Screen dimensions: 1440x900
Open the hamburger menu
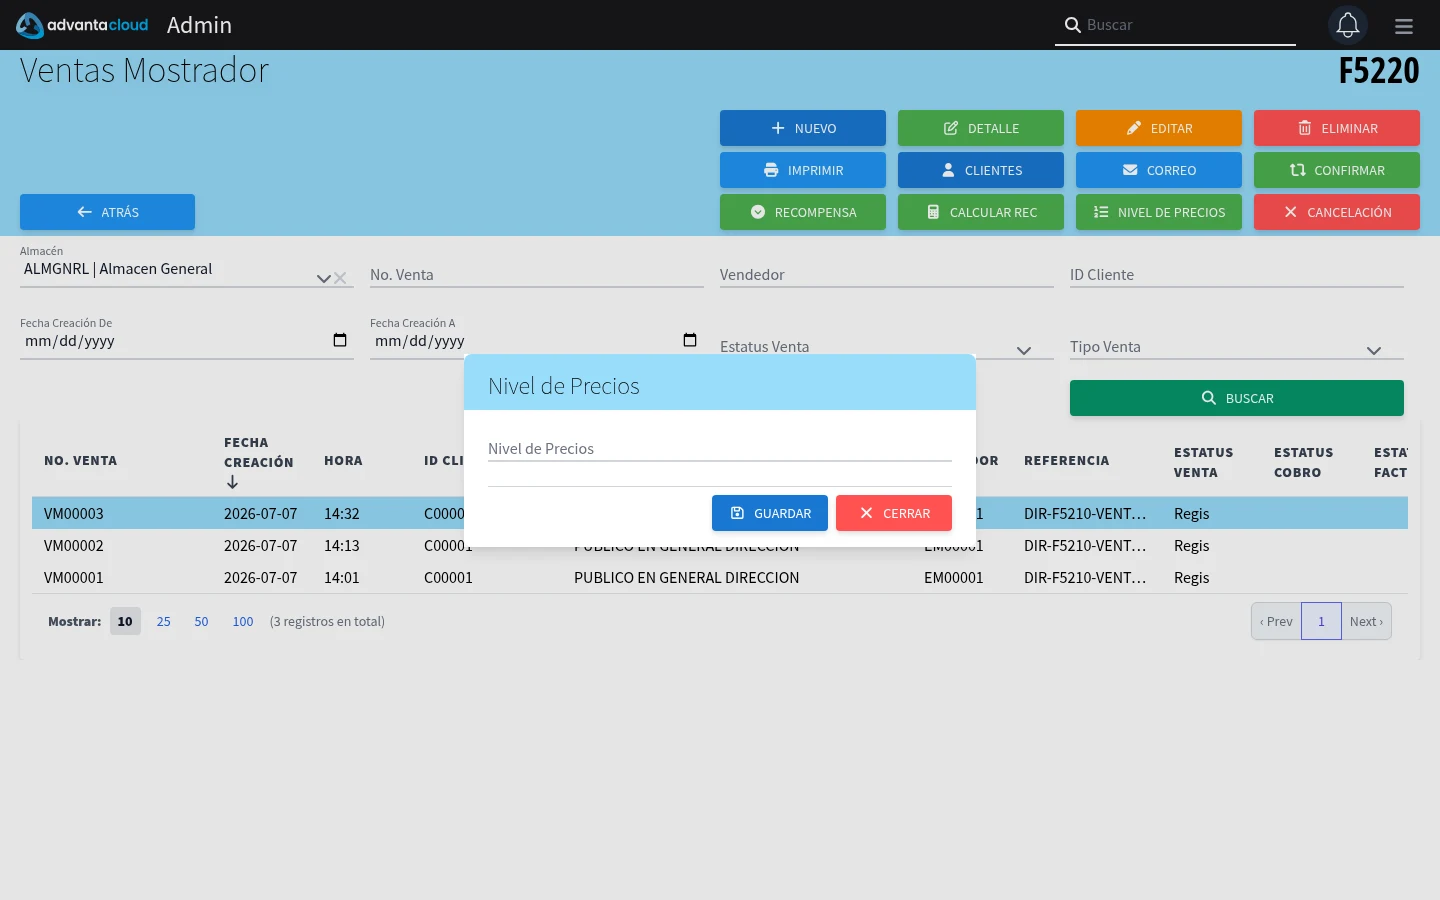1404,26
